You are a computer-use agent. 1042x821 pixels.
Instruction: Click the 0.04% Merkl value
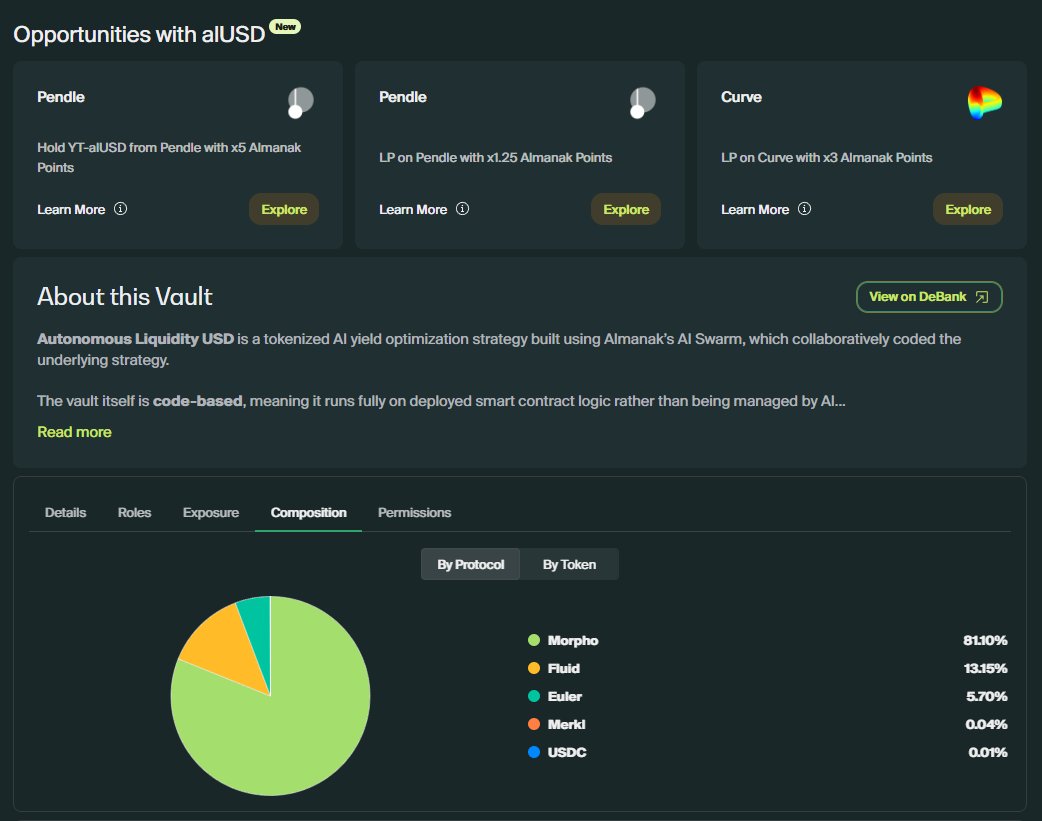(986, 724)
